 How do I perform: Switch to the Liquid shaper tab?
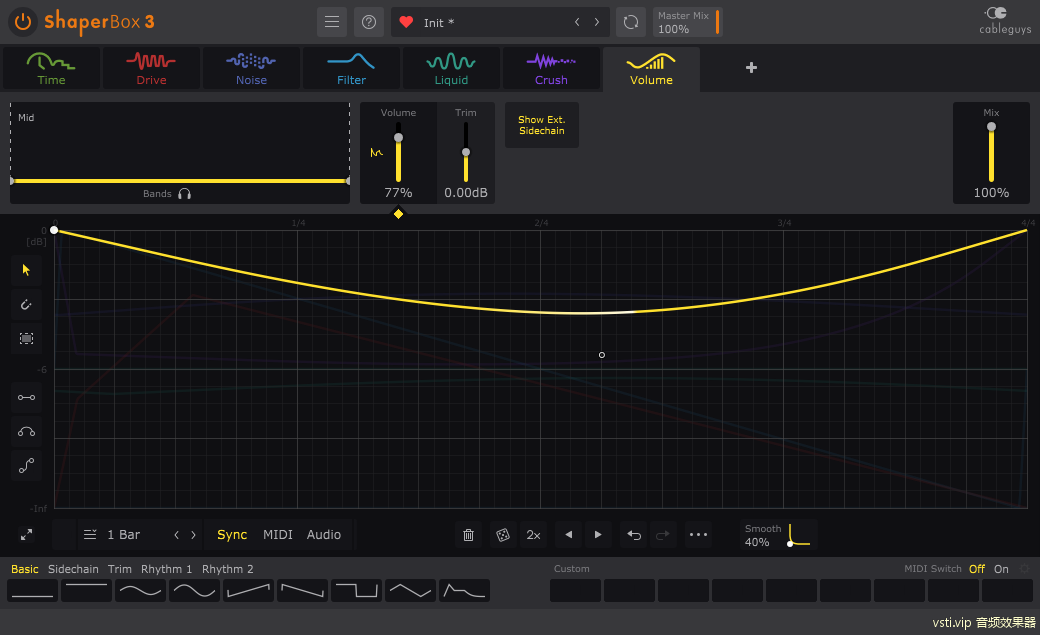[451, 68]
